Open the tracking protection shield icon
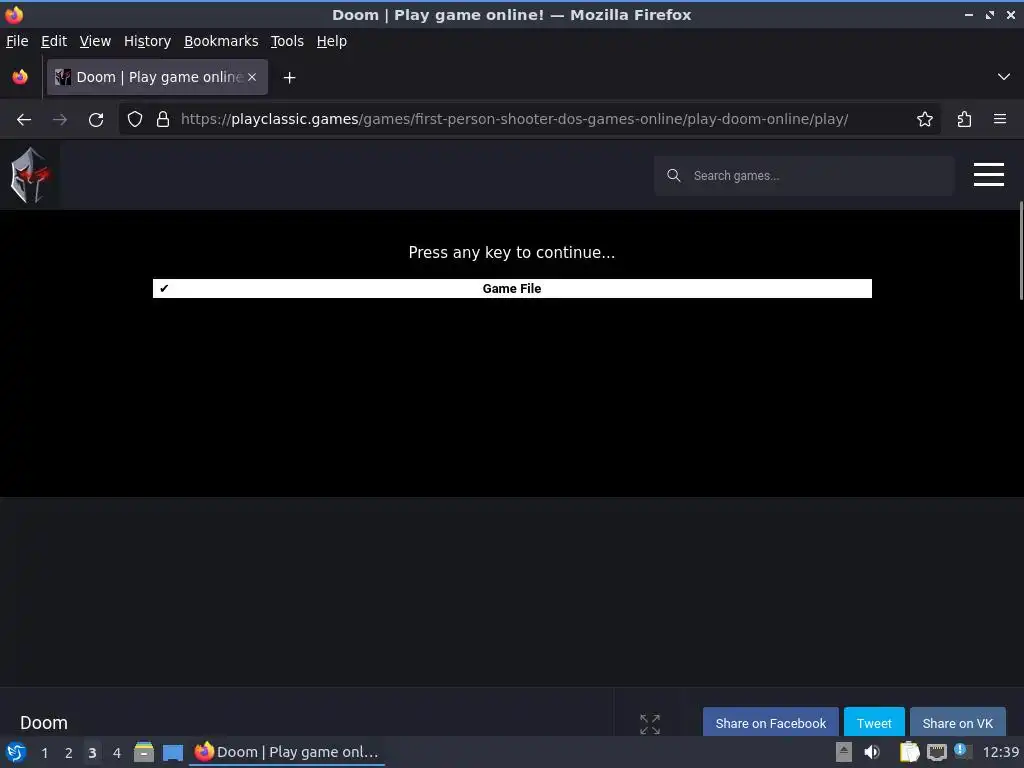 point(135,120)
